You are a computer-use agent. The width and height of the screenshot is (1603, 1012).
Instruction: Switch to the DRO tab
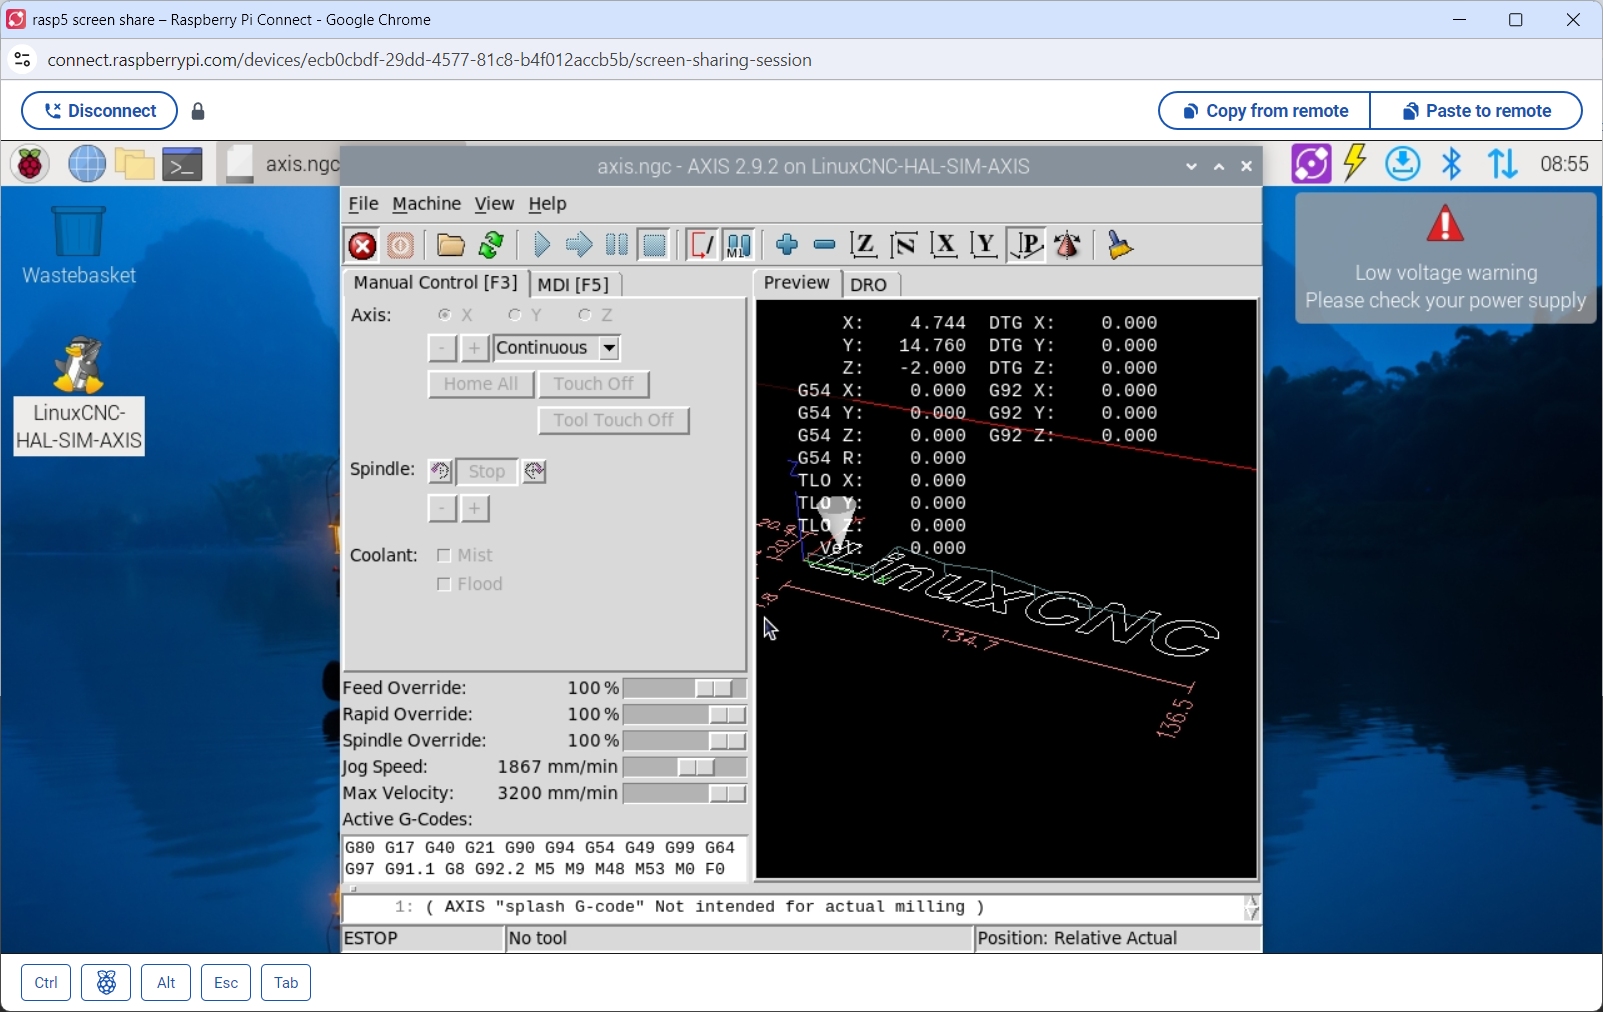(869, 285)
